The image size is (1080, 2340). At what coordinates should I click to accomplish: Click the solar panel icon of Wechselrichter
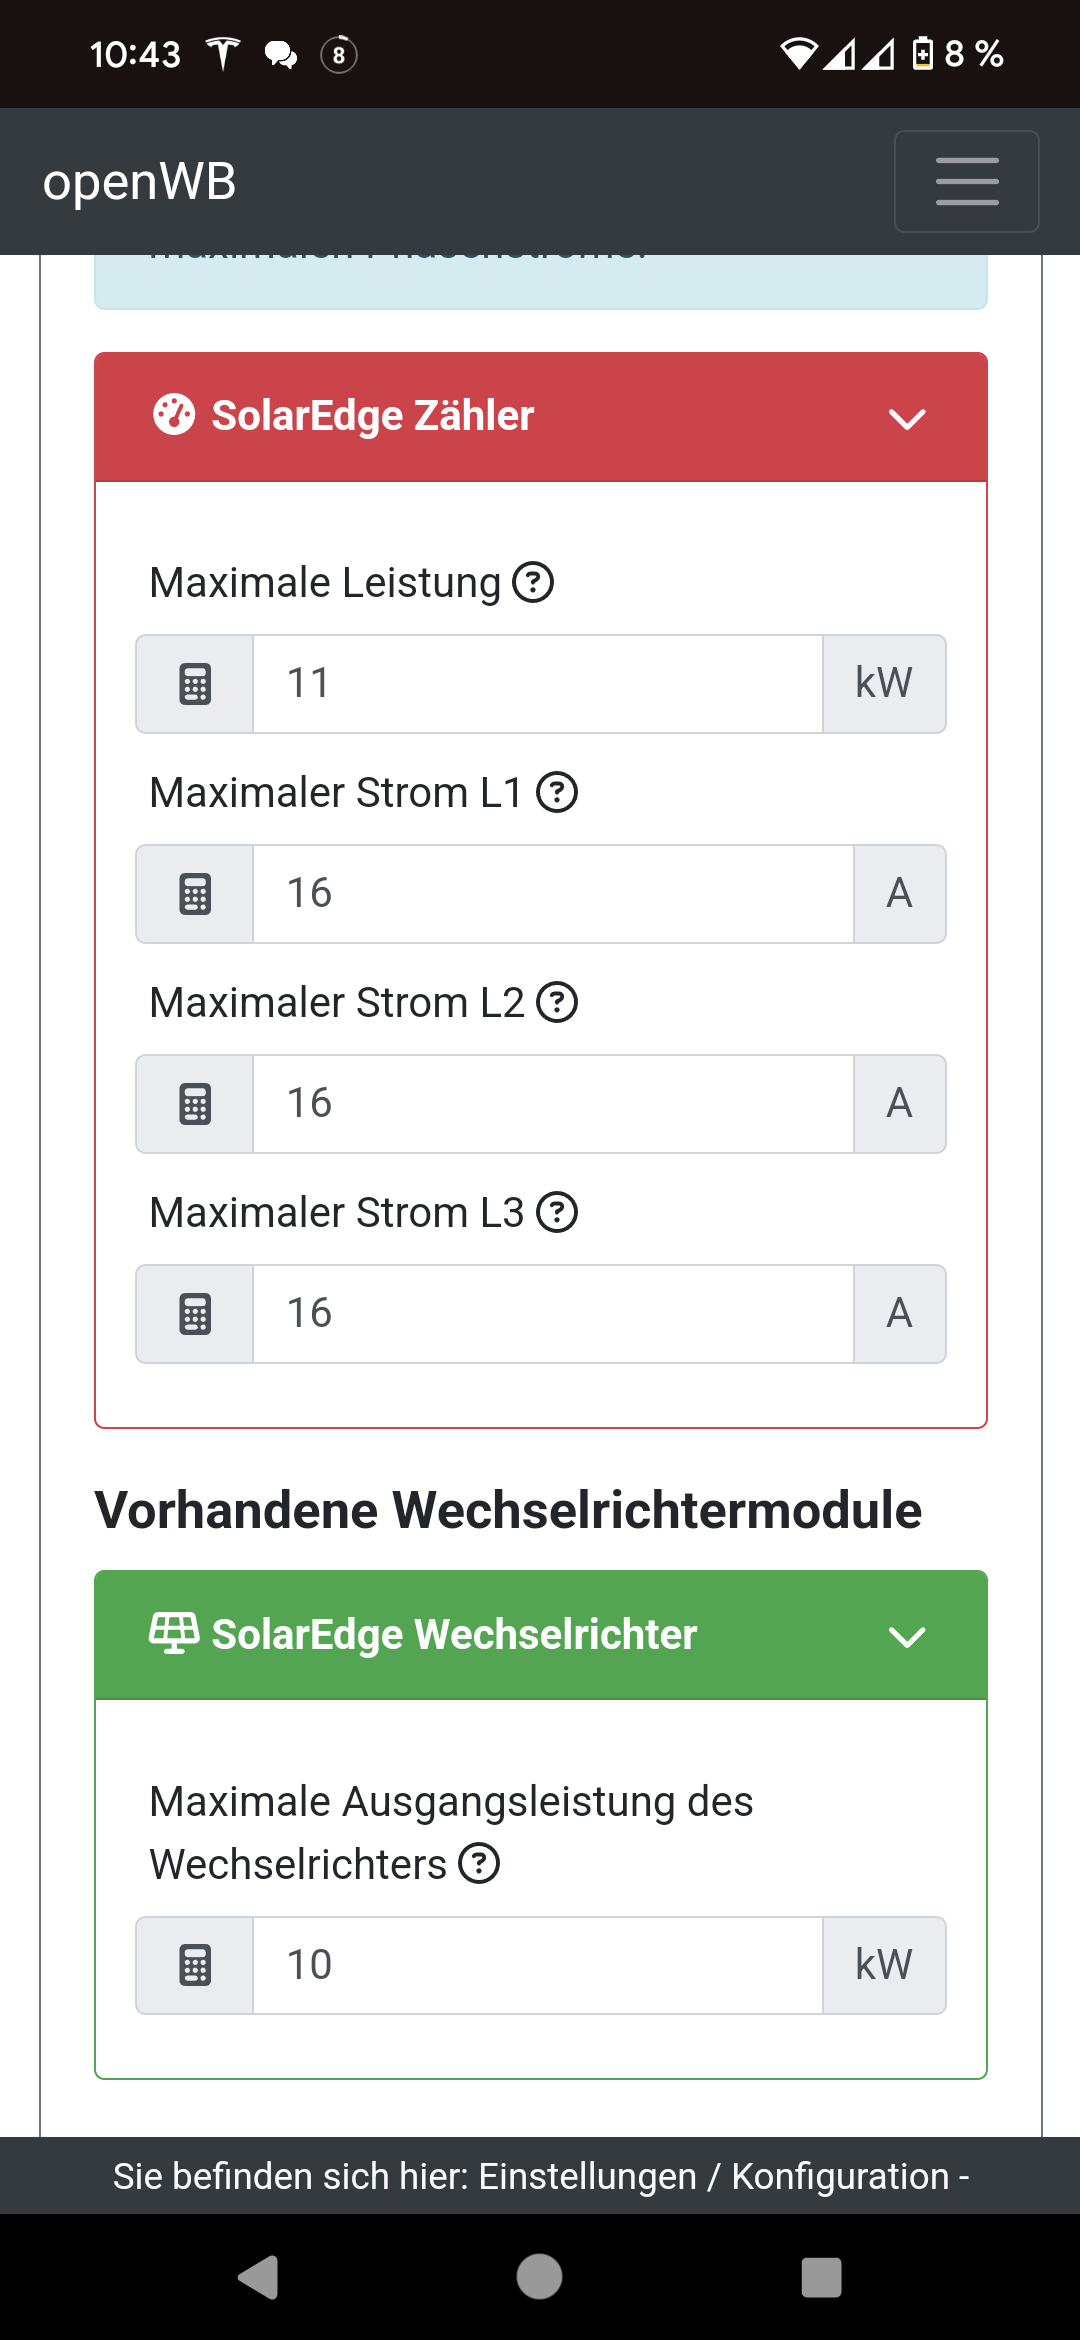(x=174, y=1633)
